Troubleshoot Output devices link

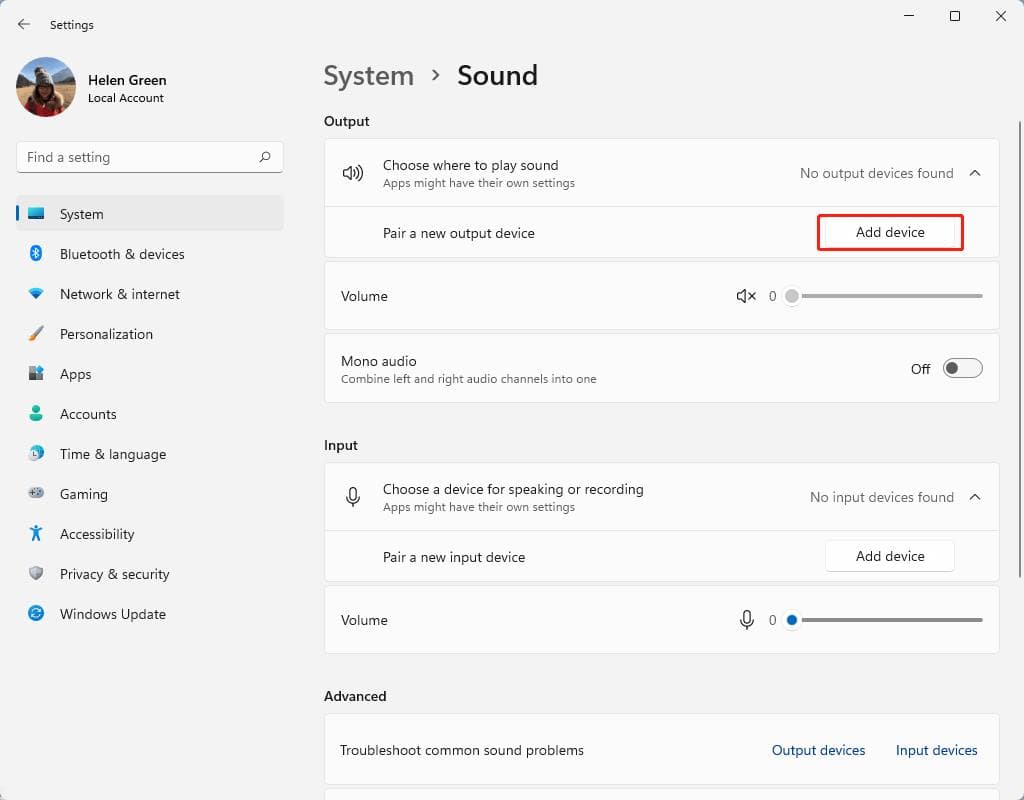click(x=818, y=750)
